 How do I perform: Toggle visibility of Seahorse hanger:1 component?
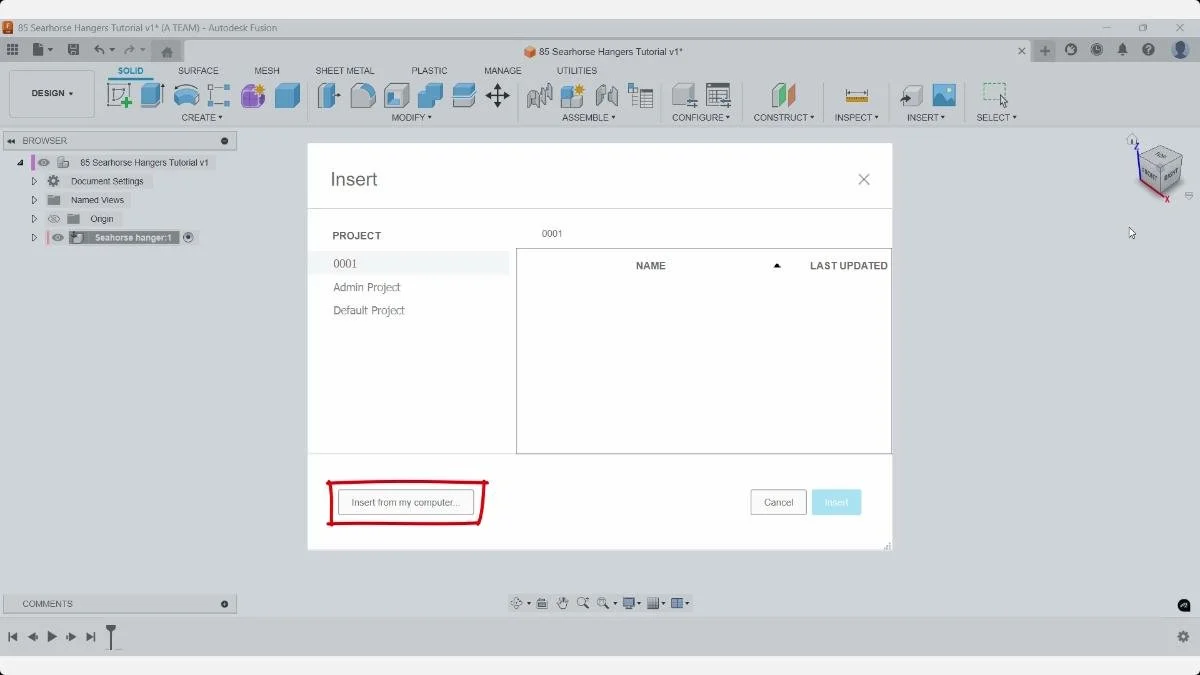(58, 238)
